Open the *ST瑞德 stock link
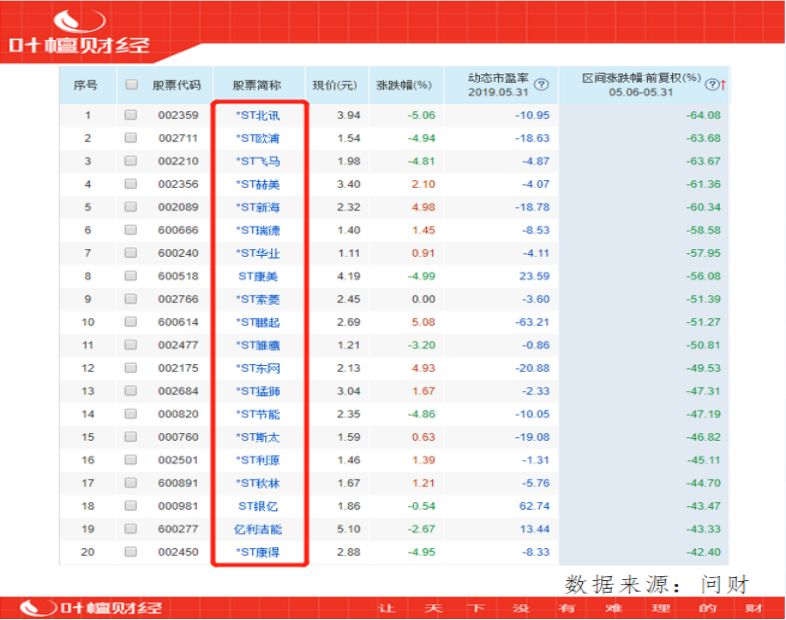This screenshot has width=786, height=620. (258, 231)
